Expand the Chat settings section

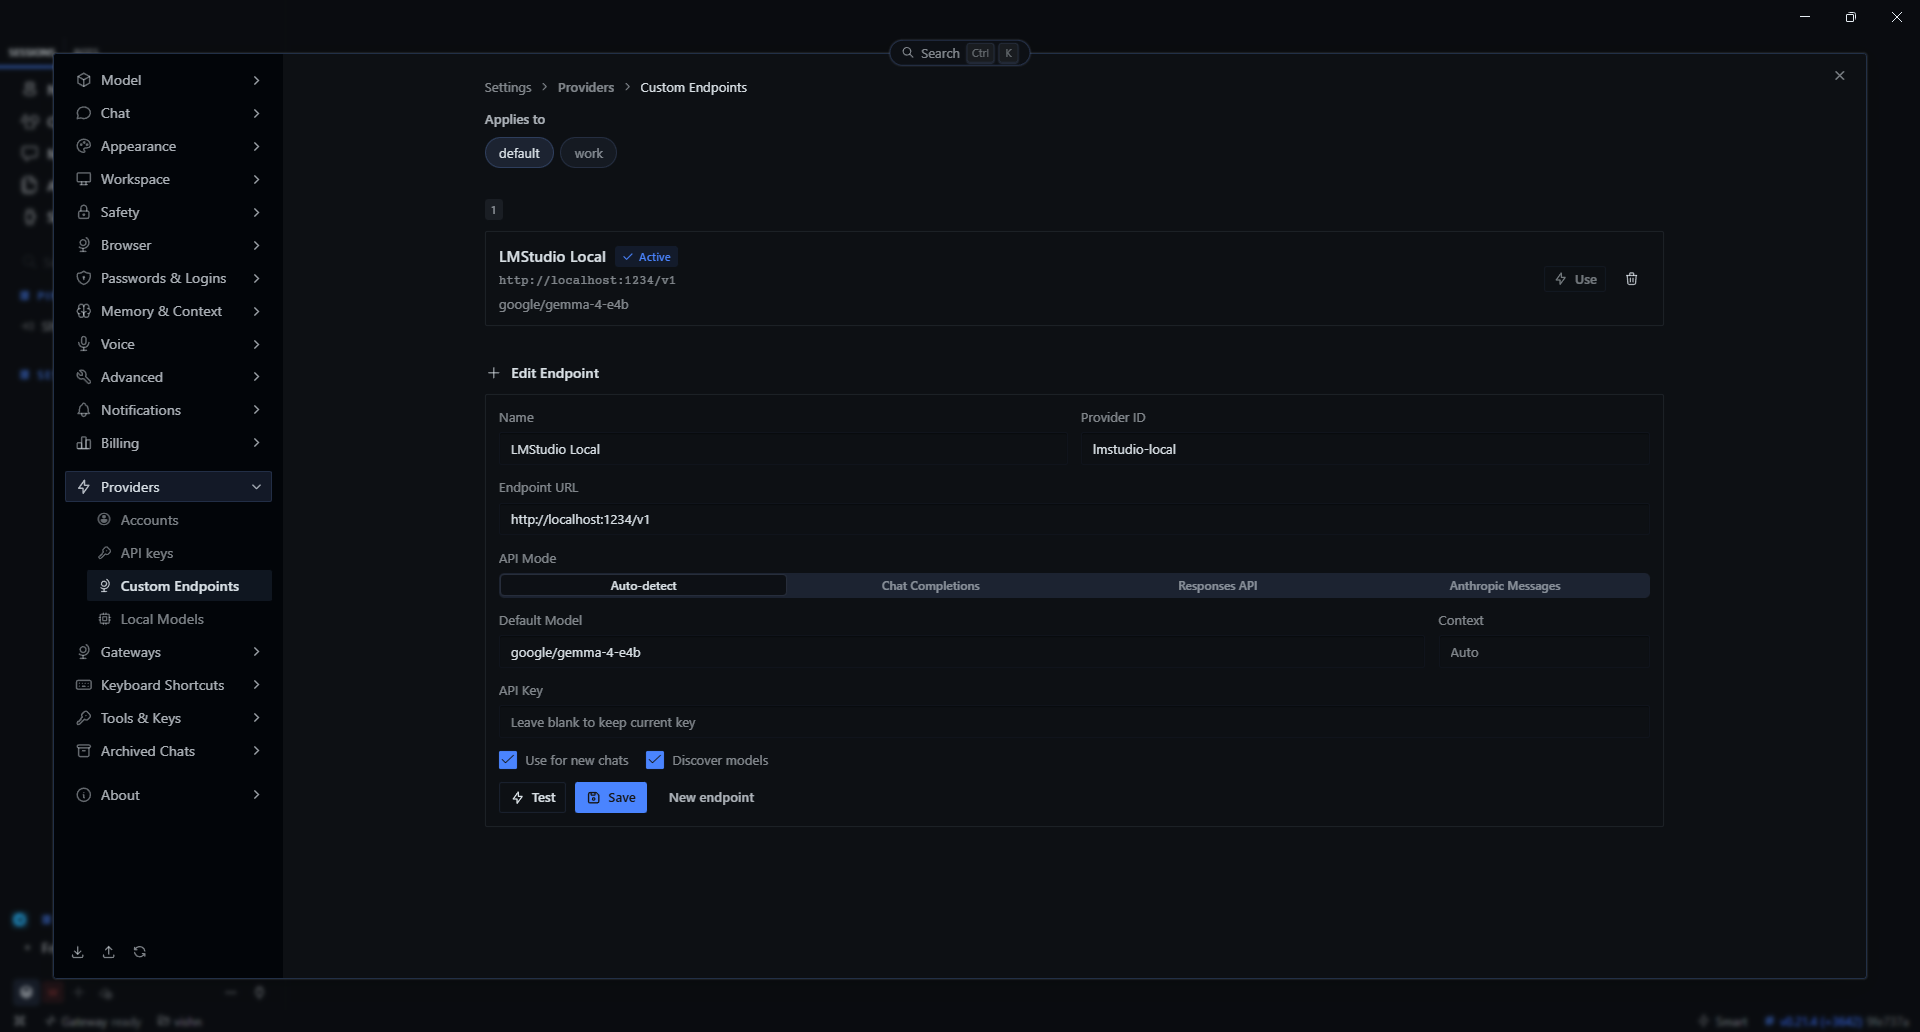[x=168, y=113]
